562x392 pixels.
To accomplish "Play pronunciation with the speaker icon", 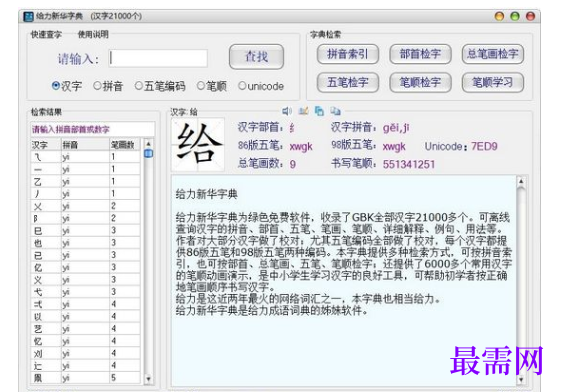I will click(287, 111).
